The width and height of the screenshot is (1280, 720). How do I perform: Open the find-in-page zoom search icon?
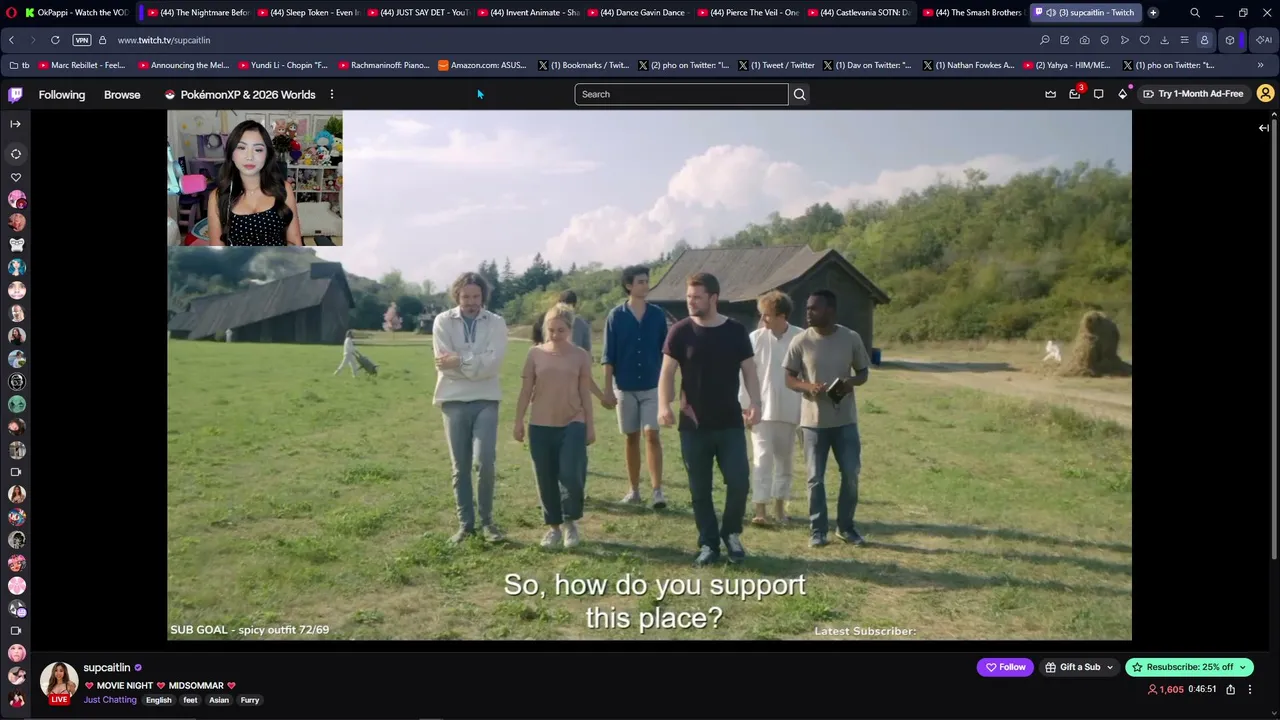pos(1045,40)
